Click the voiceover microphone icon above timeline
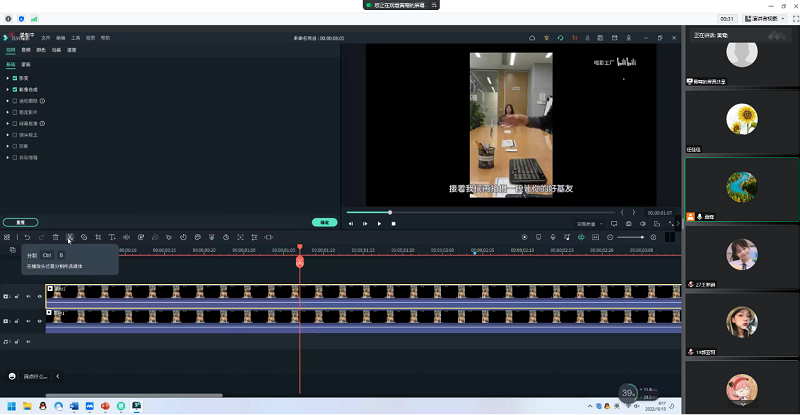 (553, 237)
